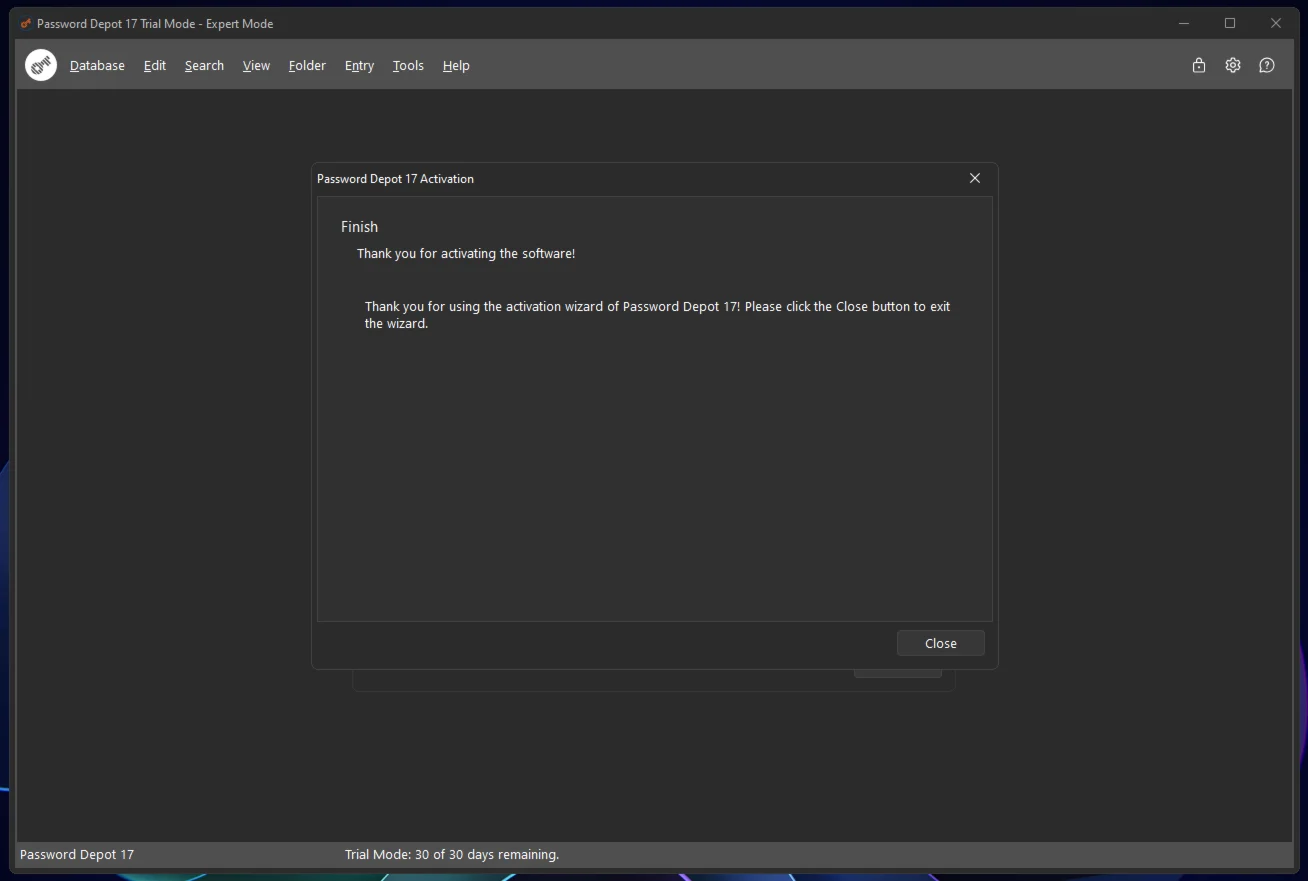The width and height of the screenshot is (1308, 881).
Task: Open the Help menu
Action: [456, 65]
